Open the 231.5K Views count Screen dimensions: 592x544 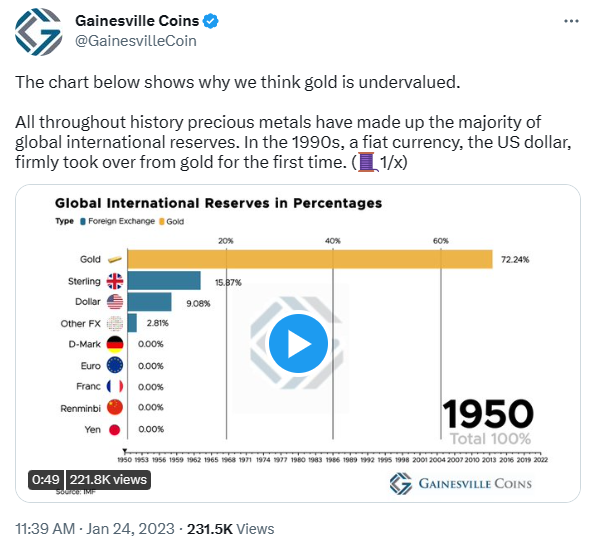(x=230, y=529)
